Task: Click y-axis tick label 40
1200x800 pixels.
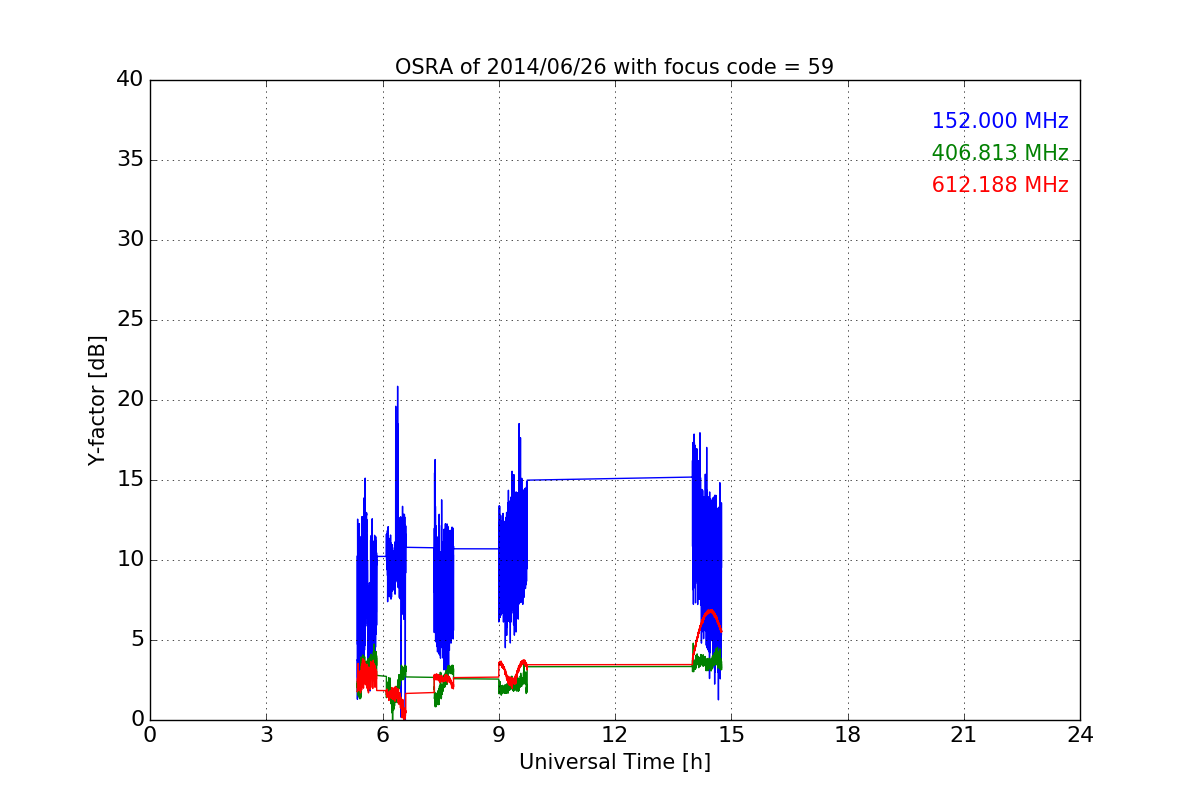Action: coord(130,80)
